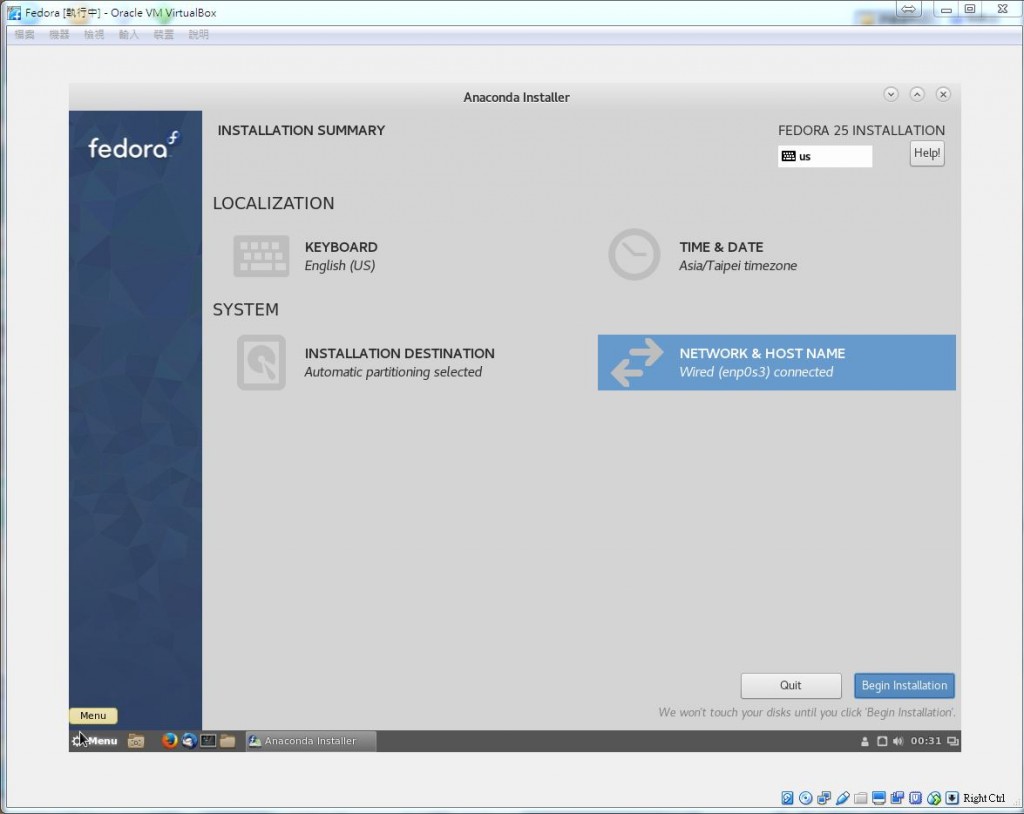
Task: Click the us keyboard layout field
Action: point(825,156)
